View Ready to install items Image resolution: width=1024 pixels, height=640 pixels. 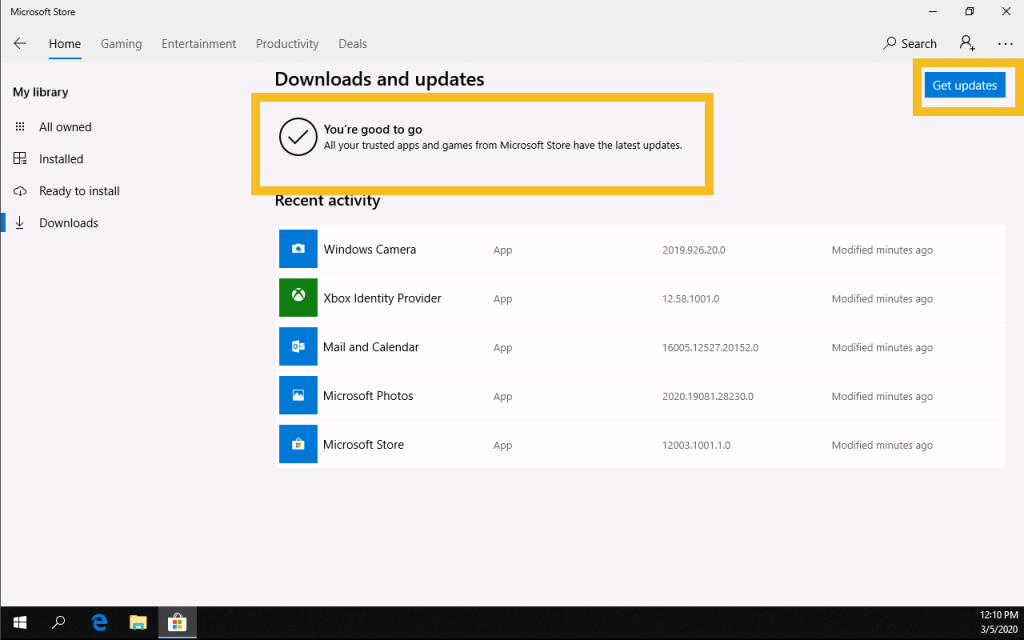pos(80,191)
